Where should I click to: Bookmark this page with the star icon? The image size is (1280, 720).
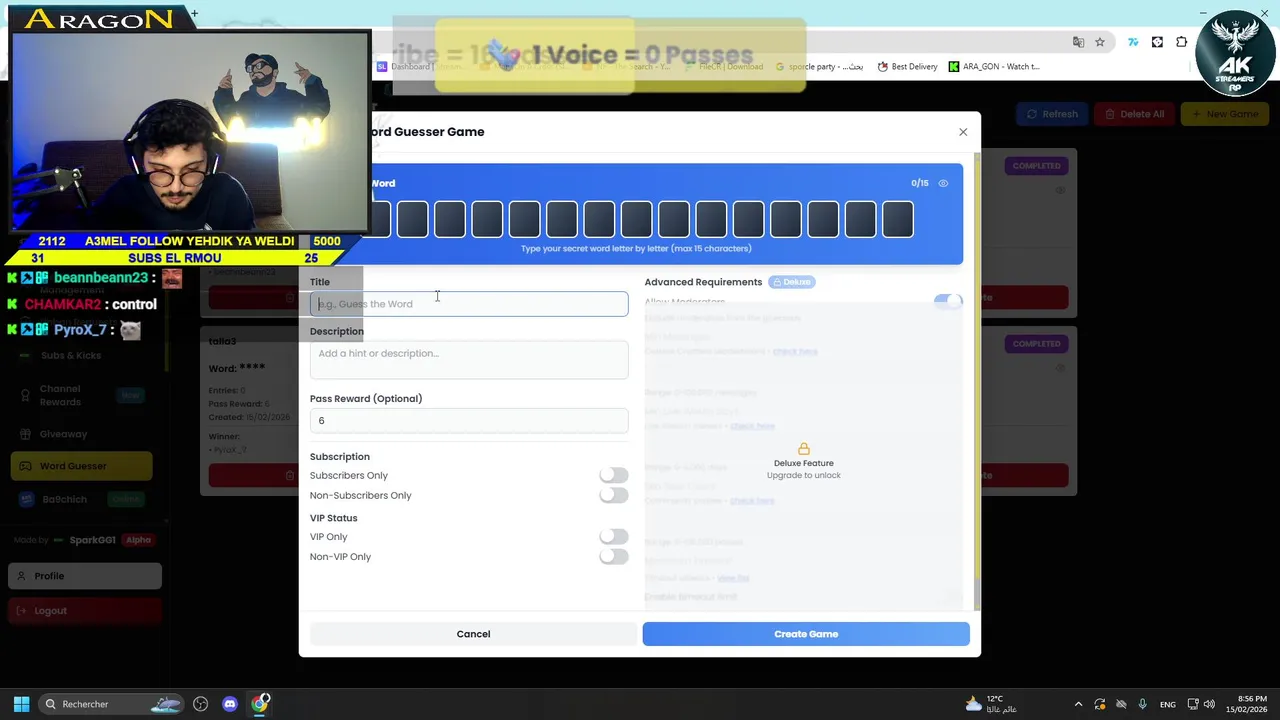tap(1100, 42)
